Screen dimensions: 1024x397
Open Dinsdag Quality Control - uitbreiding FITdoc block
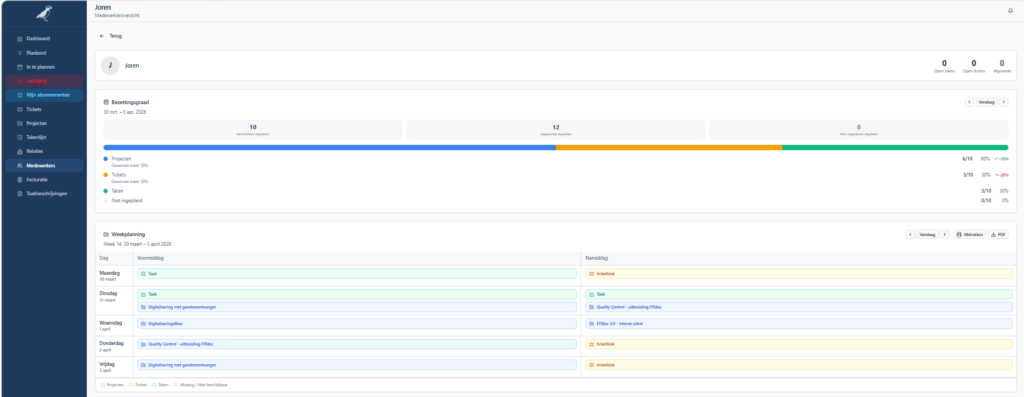pos(799,307)
